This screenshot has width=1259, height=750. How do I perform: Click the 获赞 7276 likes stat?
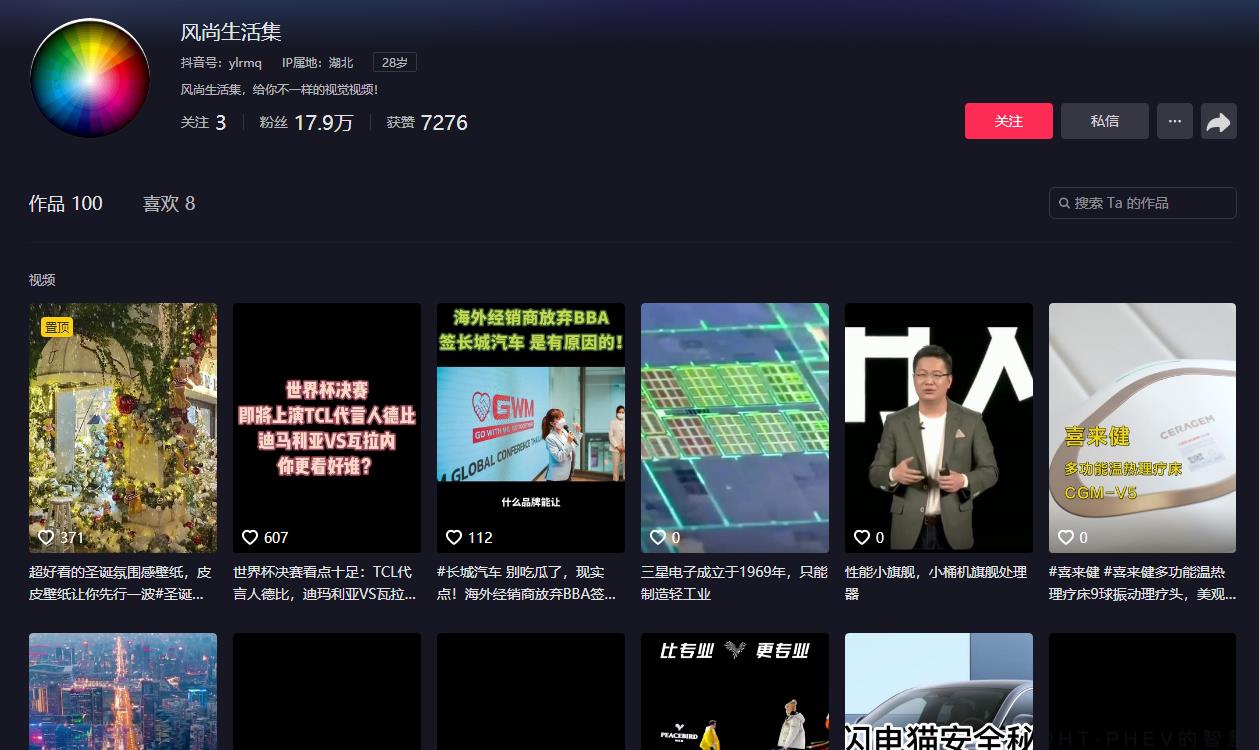[x=427, y=122]
